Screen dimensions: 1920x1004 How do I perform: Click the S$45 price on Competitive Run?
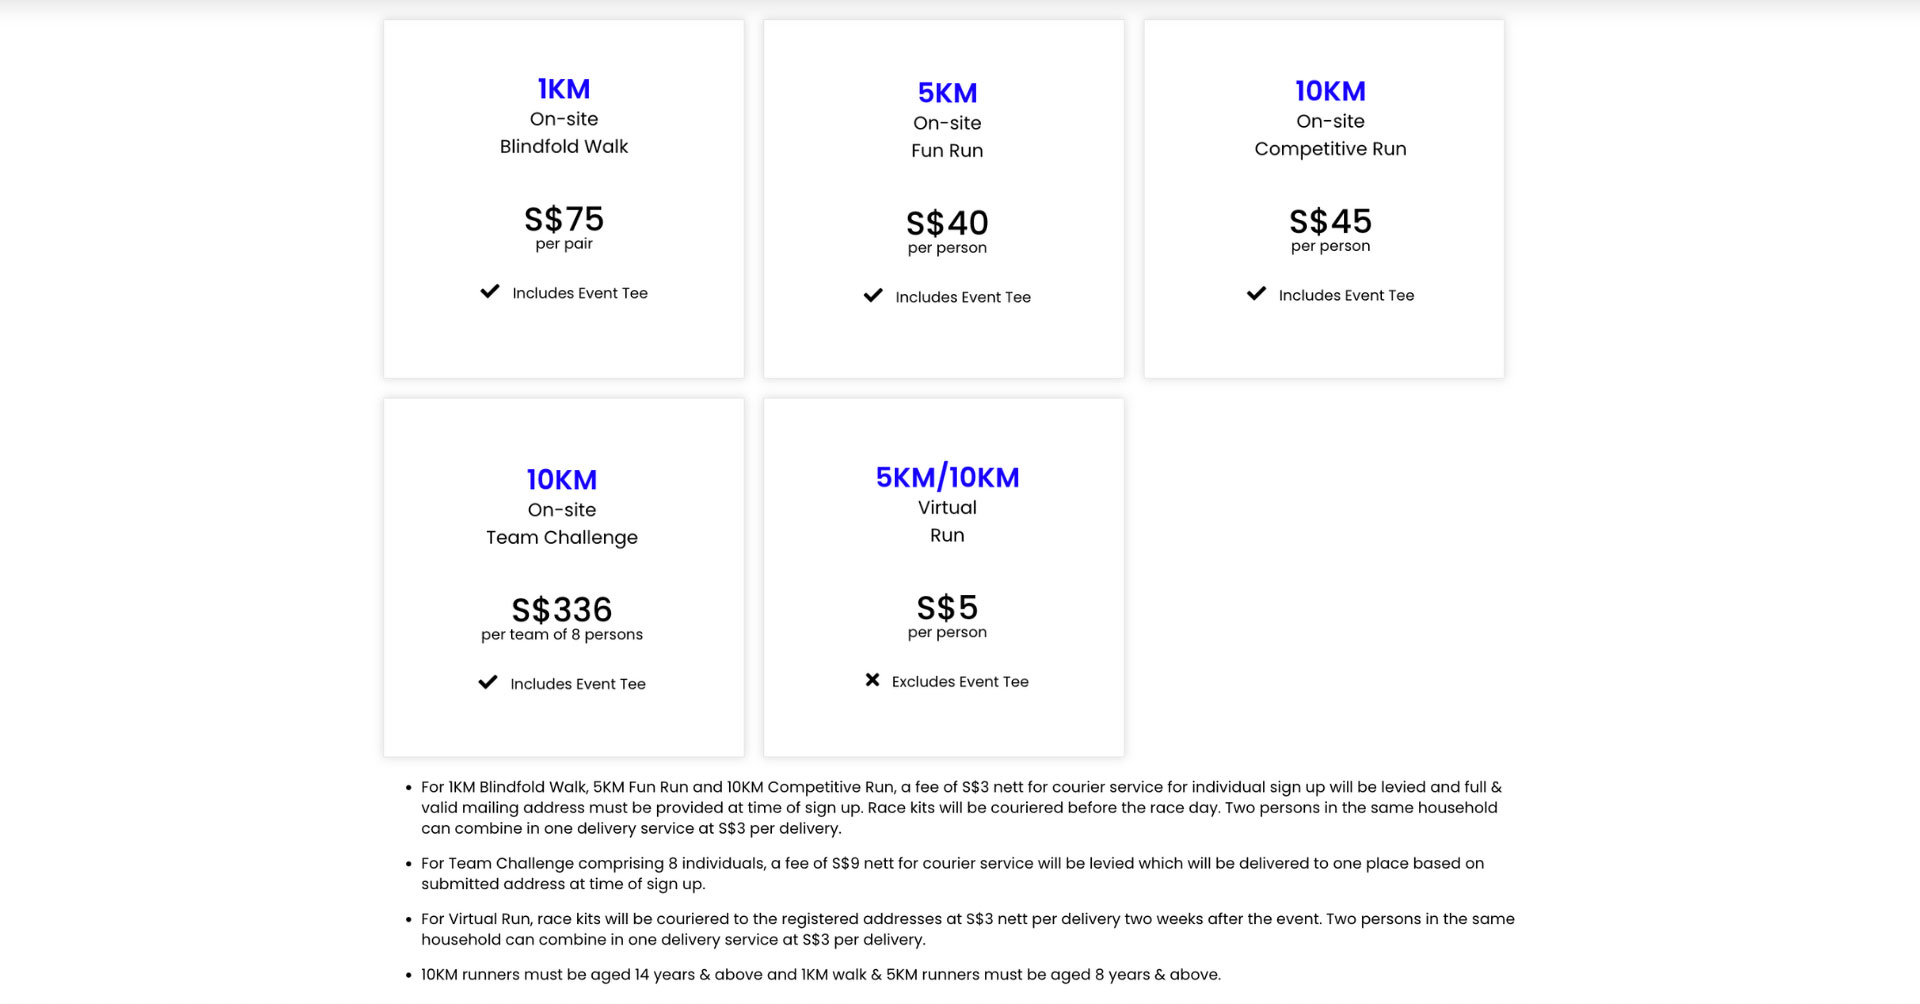[1330, 221]
